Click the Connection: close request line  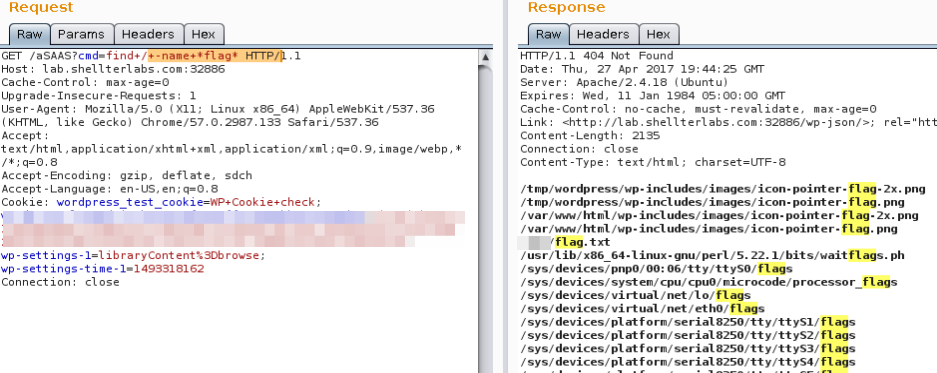pos(60,282)
